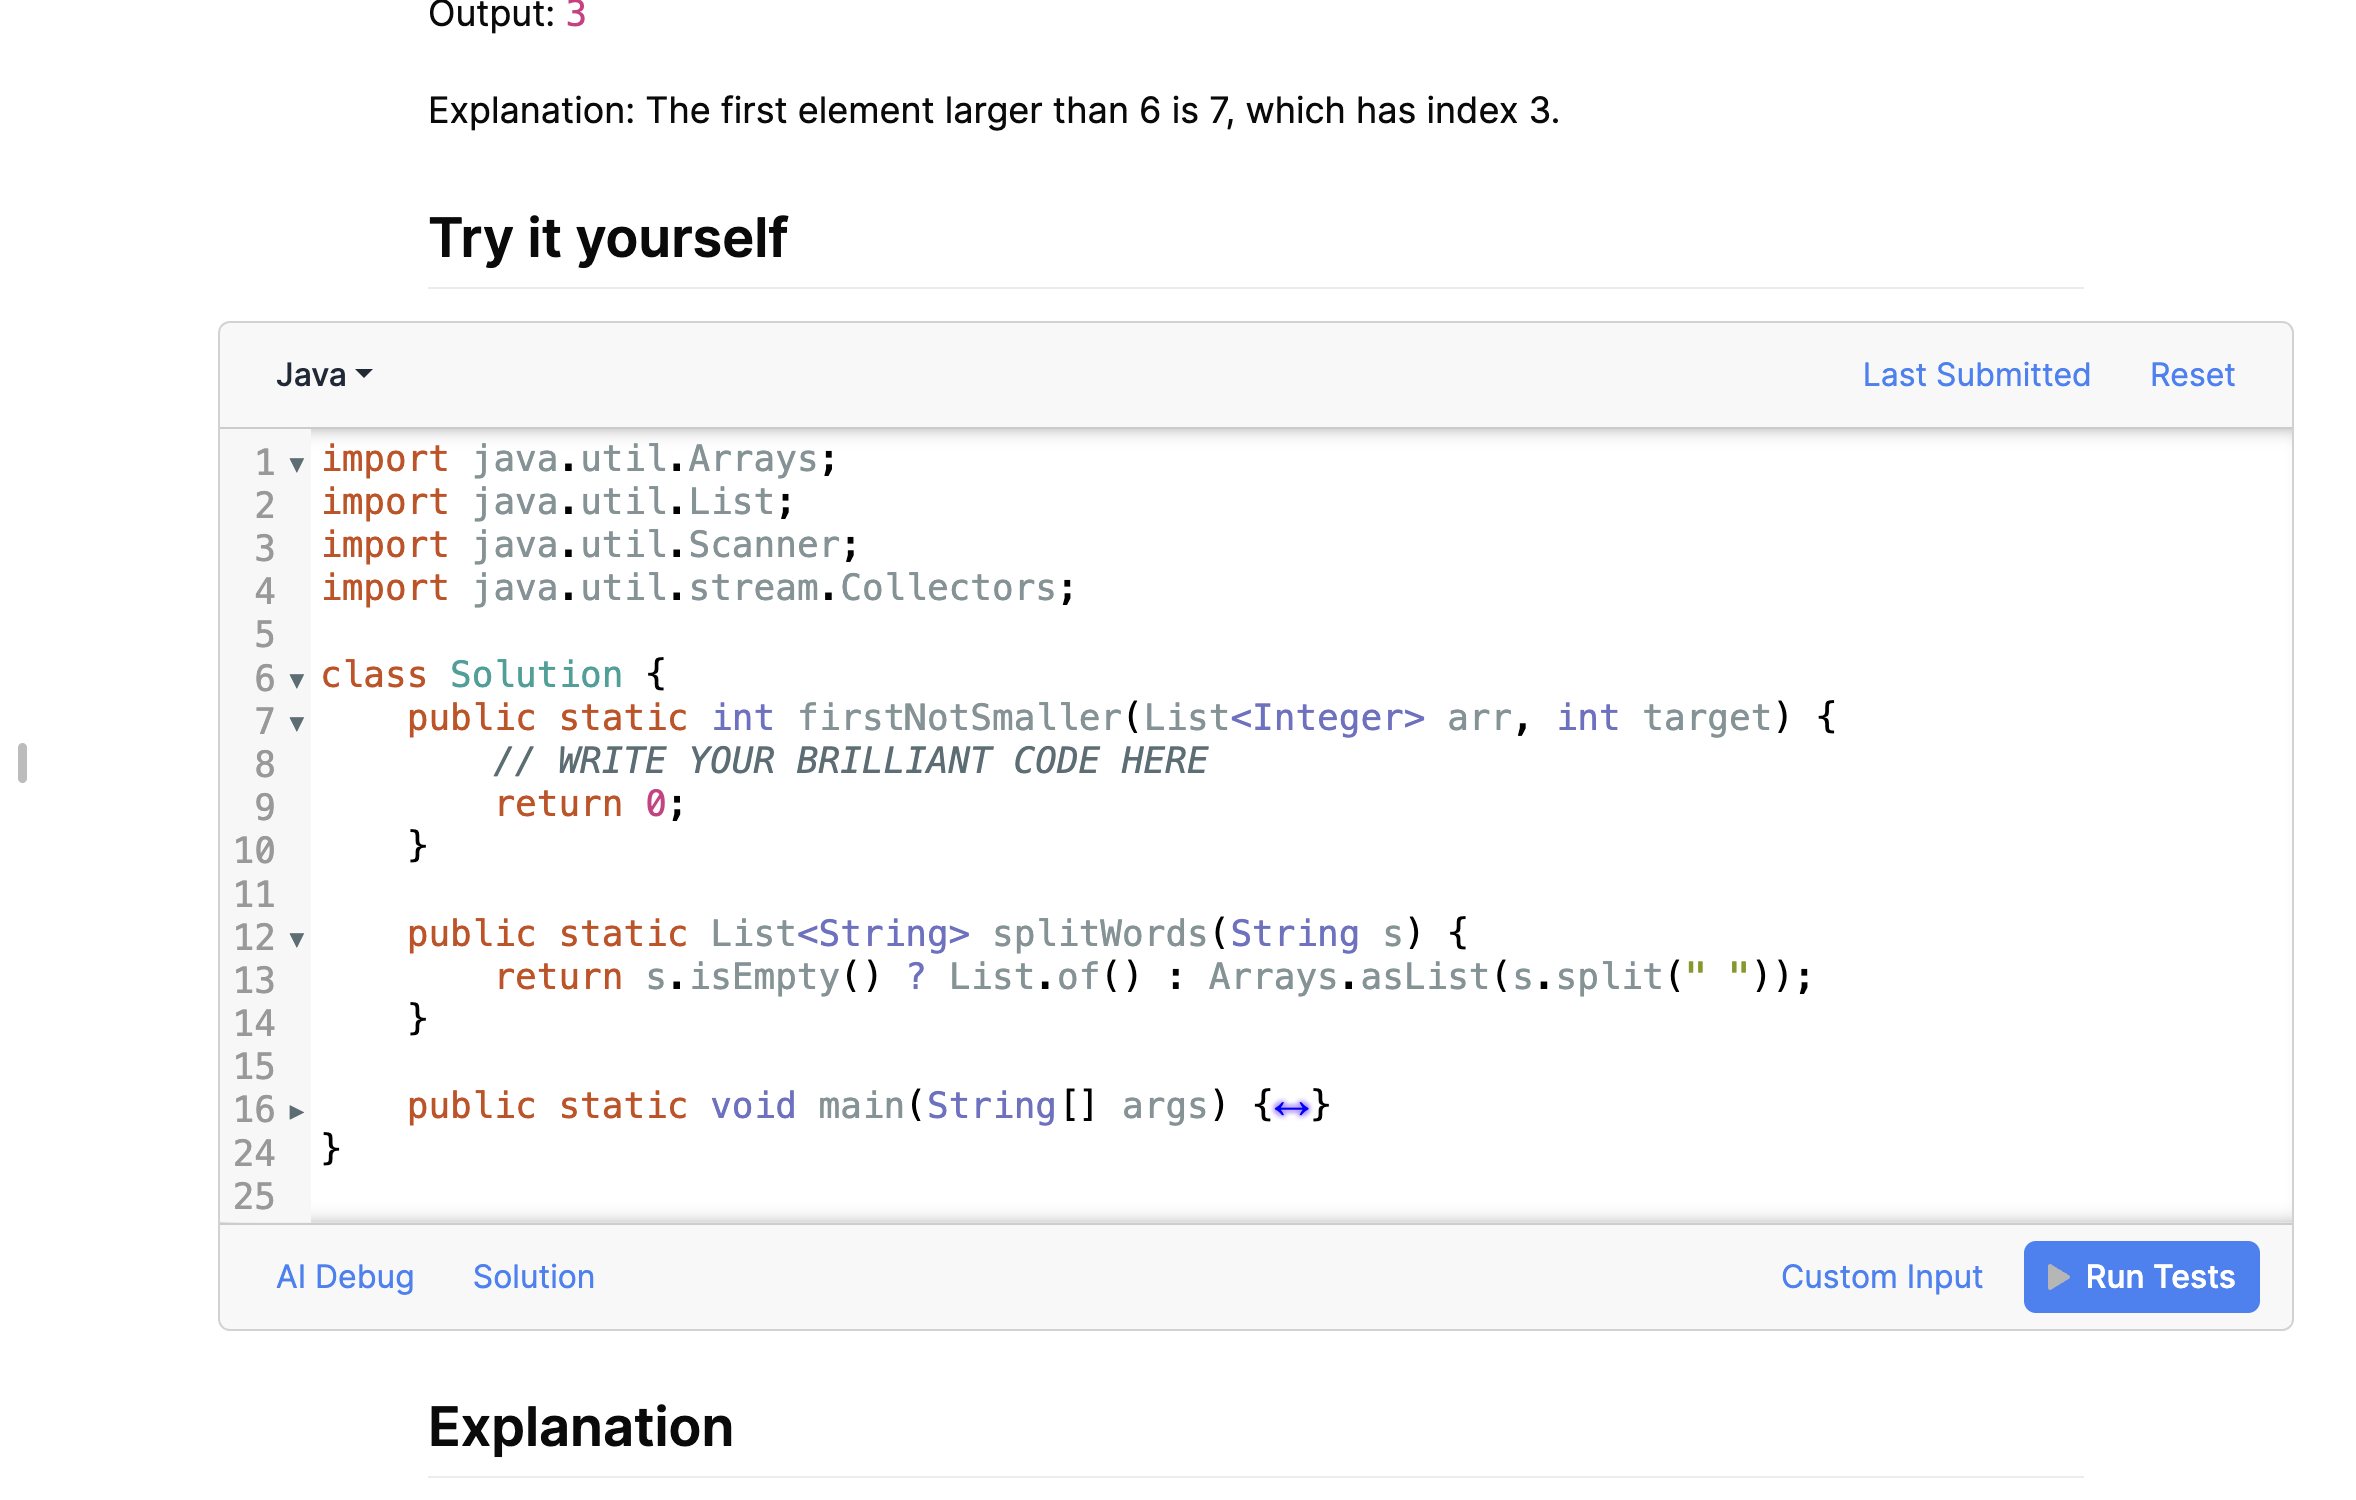Viewport: 2356px width, 1500px height.
Task: View the Solution link
Action: coord(533,1276)
